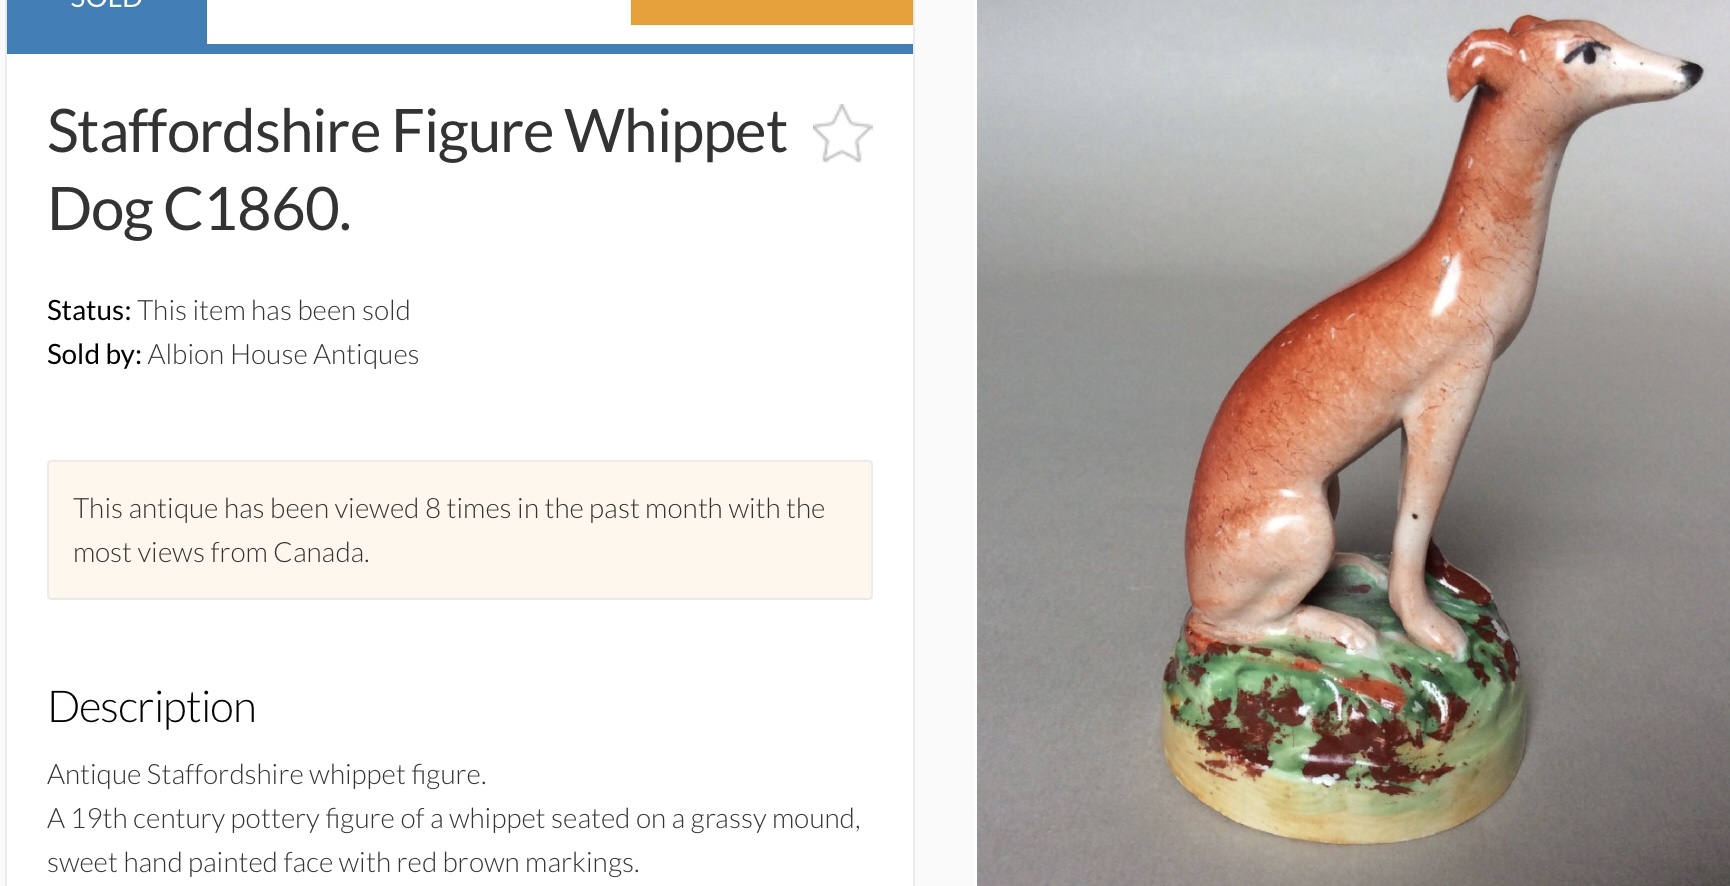Click the Staffordshire Figure Whippet Dog title
Image resolution: width=1730 pixels, height=886 pixels.
pos(417,170)
